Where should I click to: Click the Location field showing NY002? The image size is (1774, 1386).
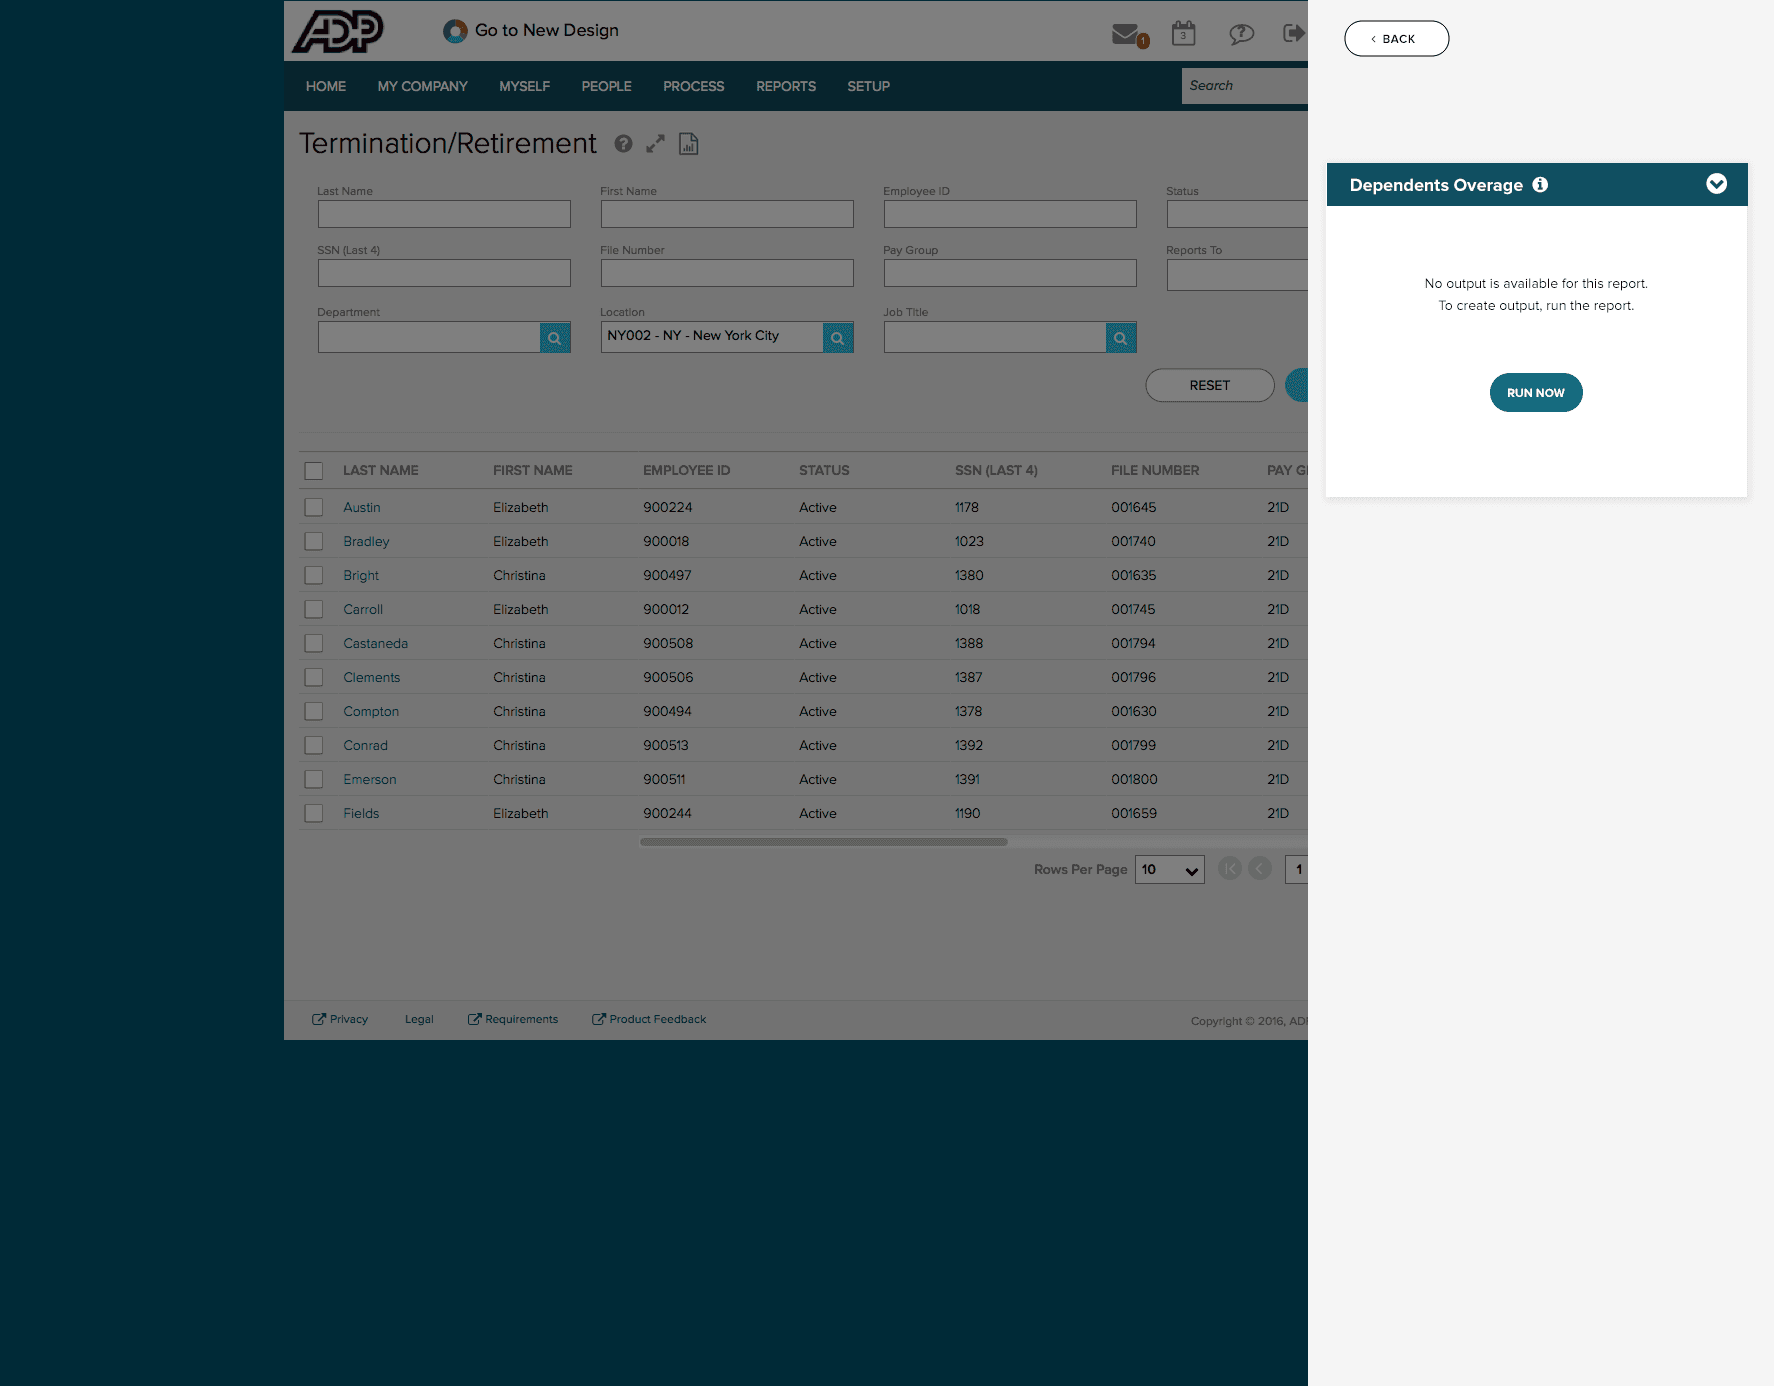click(712, 337)
